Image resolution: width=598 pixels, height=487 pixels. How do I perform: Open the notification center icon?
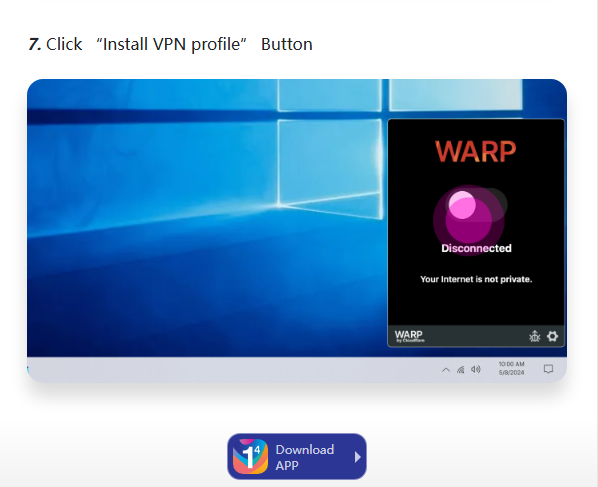coord(548,369)
